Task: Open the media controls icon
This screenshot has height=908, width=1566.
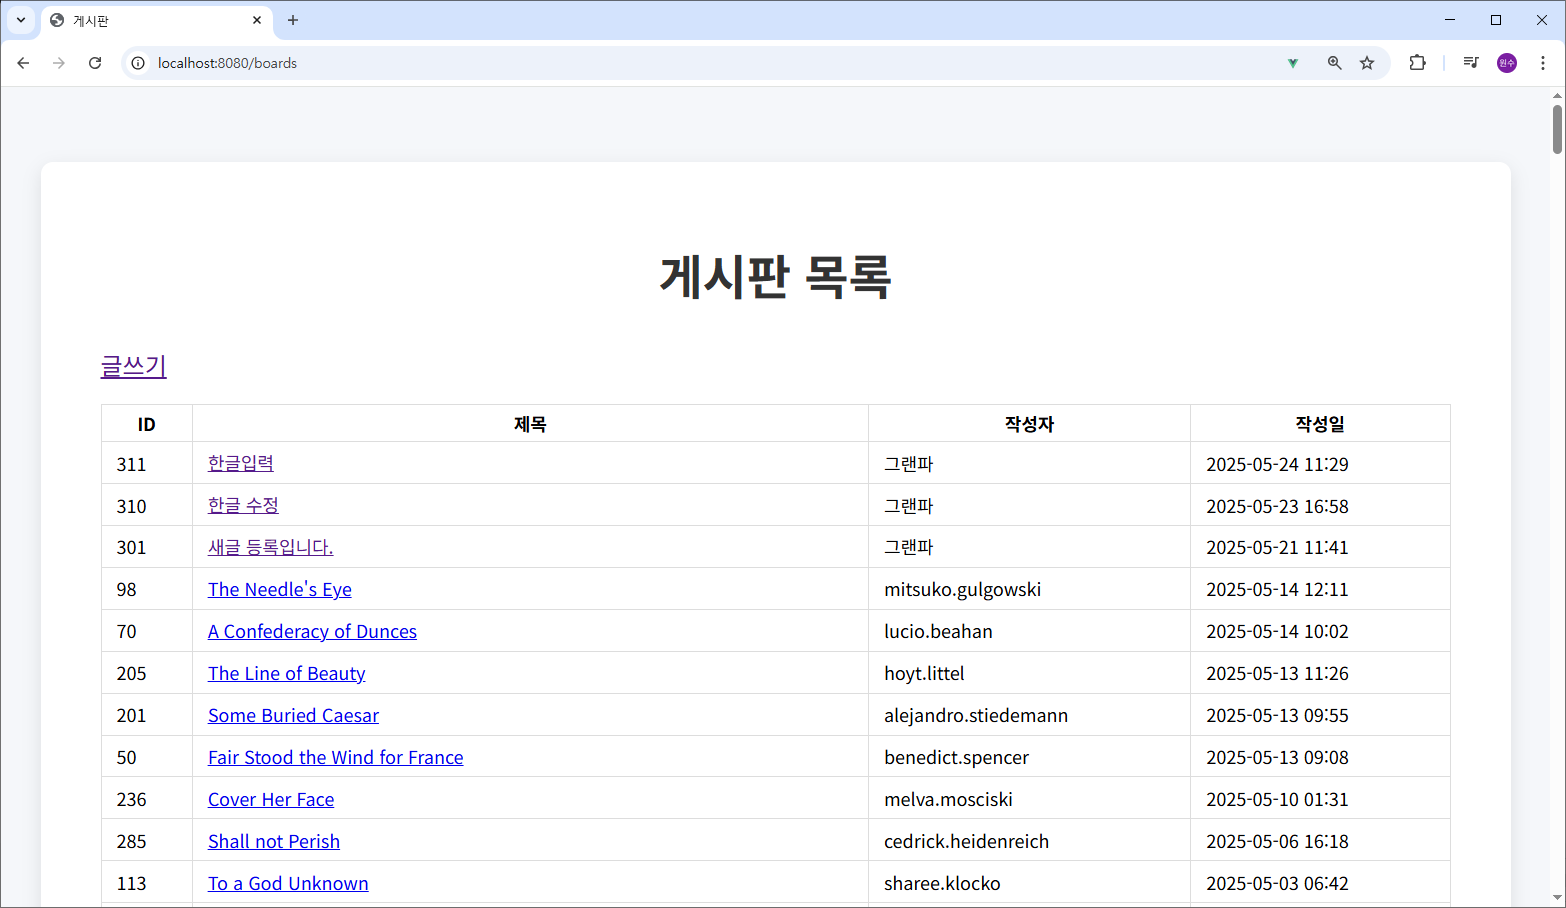Action: (1470, 63)
